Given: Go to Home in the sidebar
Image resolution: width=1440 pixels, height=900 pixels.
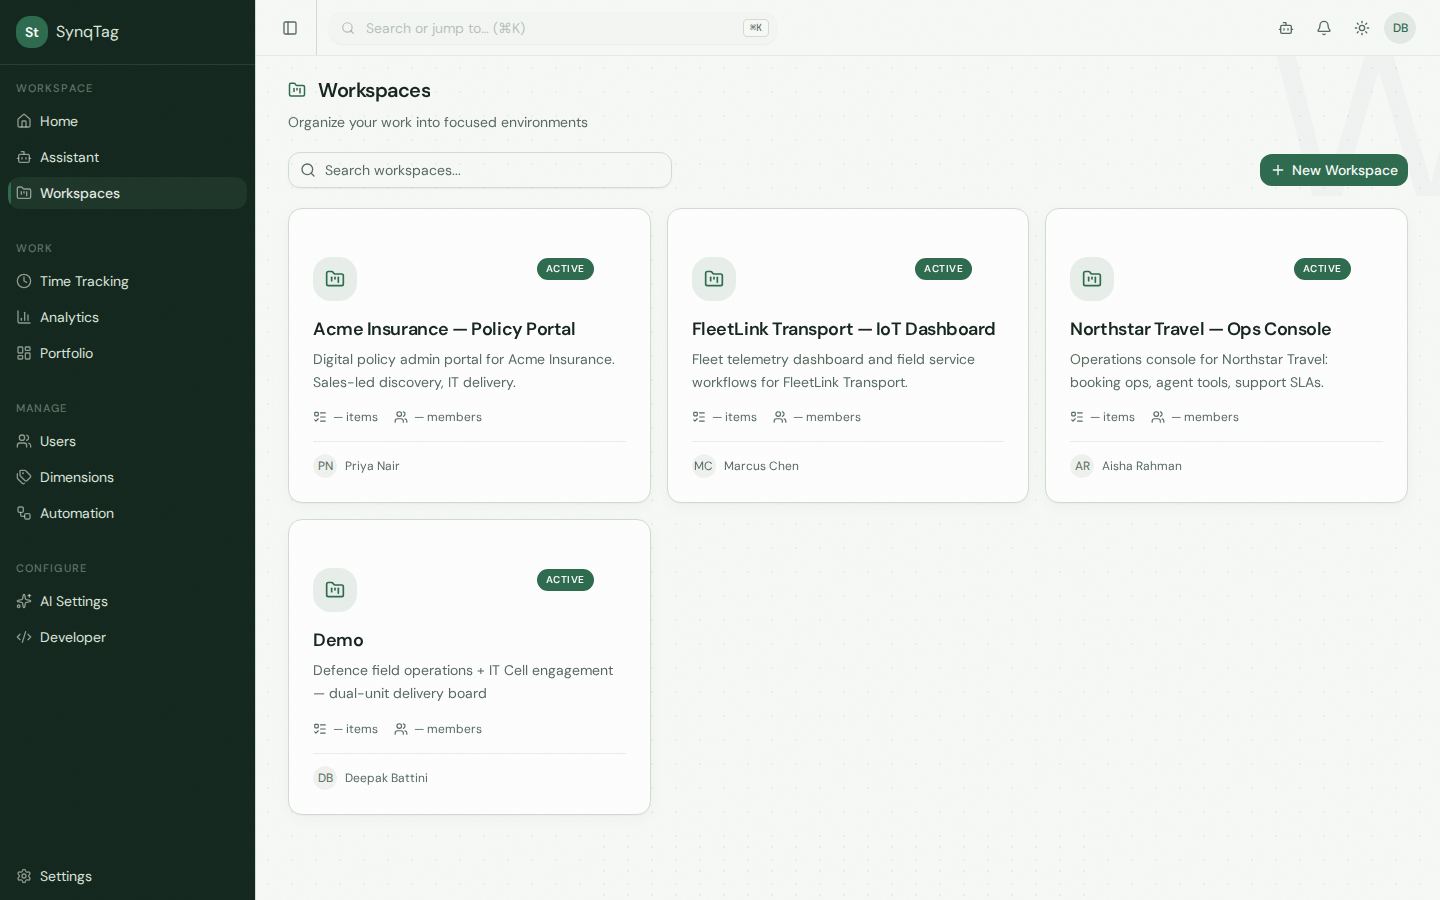Looking at the screenshot, I should [127, 121].
